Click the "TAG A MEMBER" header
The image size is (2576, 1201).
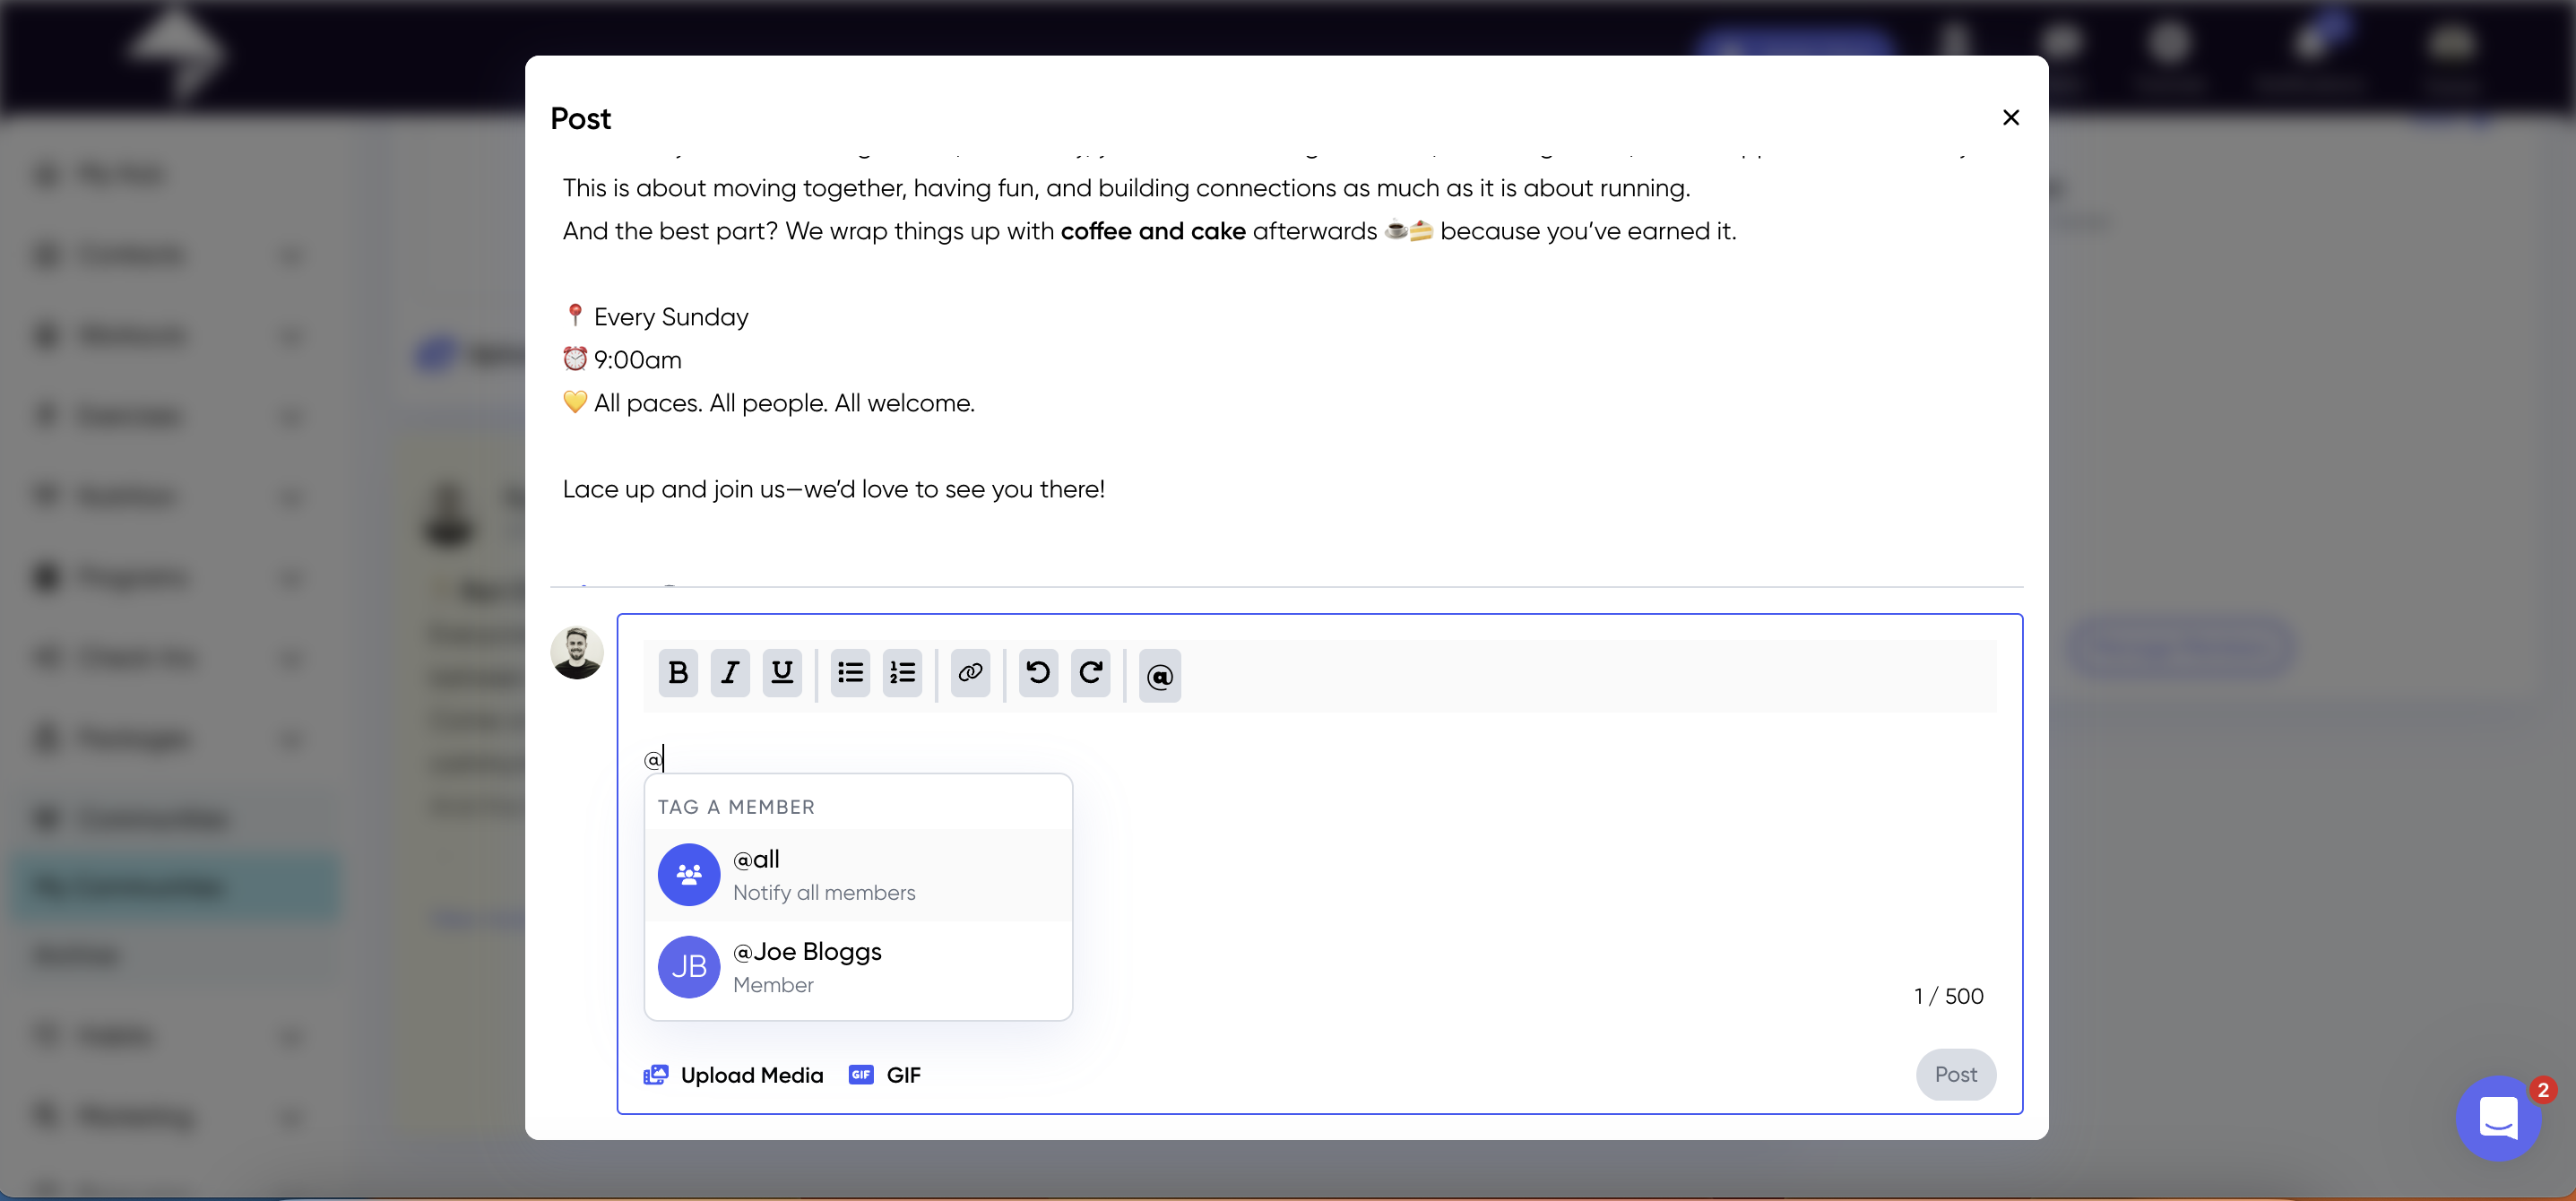click(736, 807)
